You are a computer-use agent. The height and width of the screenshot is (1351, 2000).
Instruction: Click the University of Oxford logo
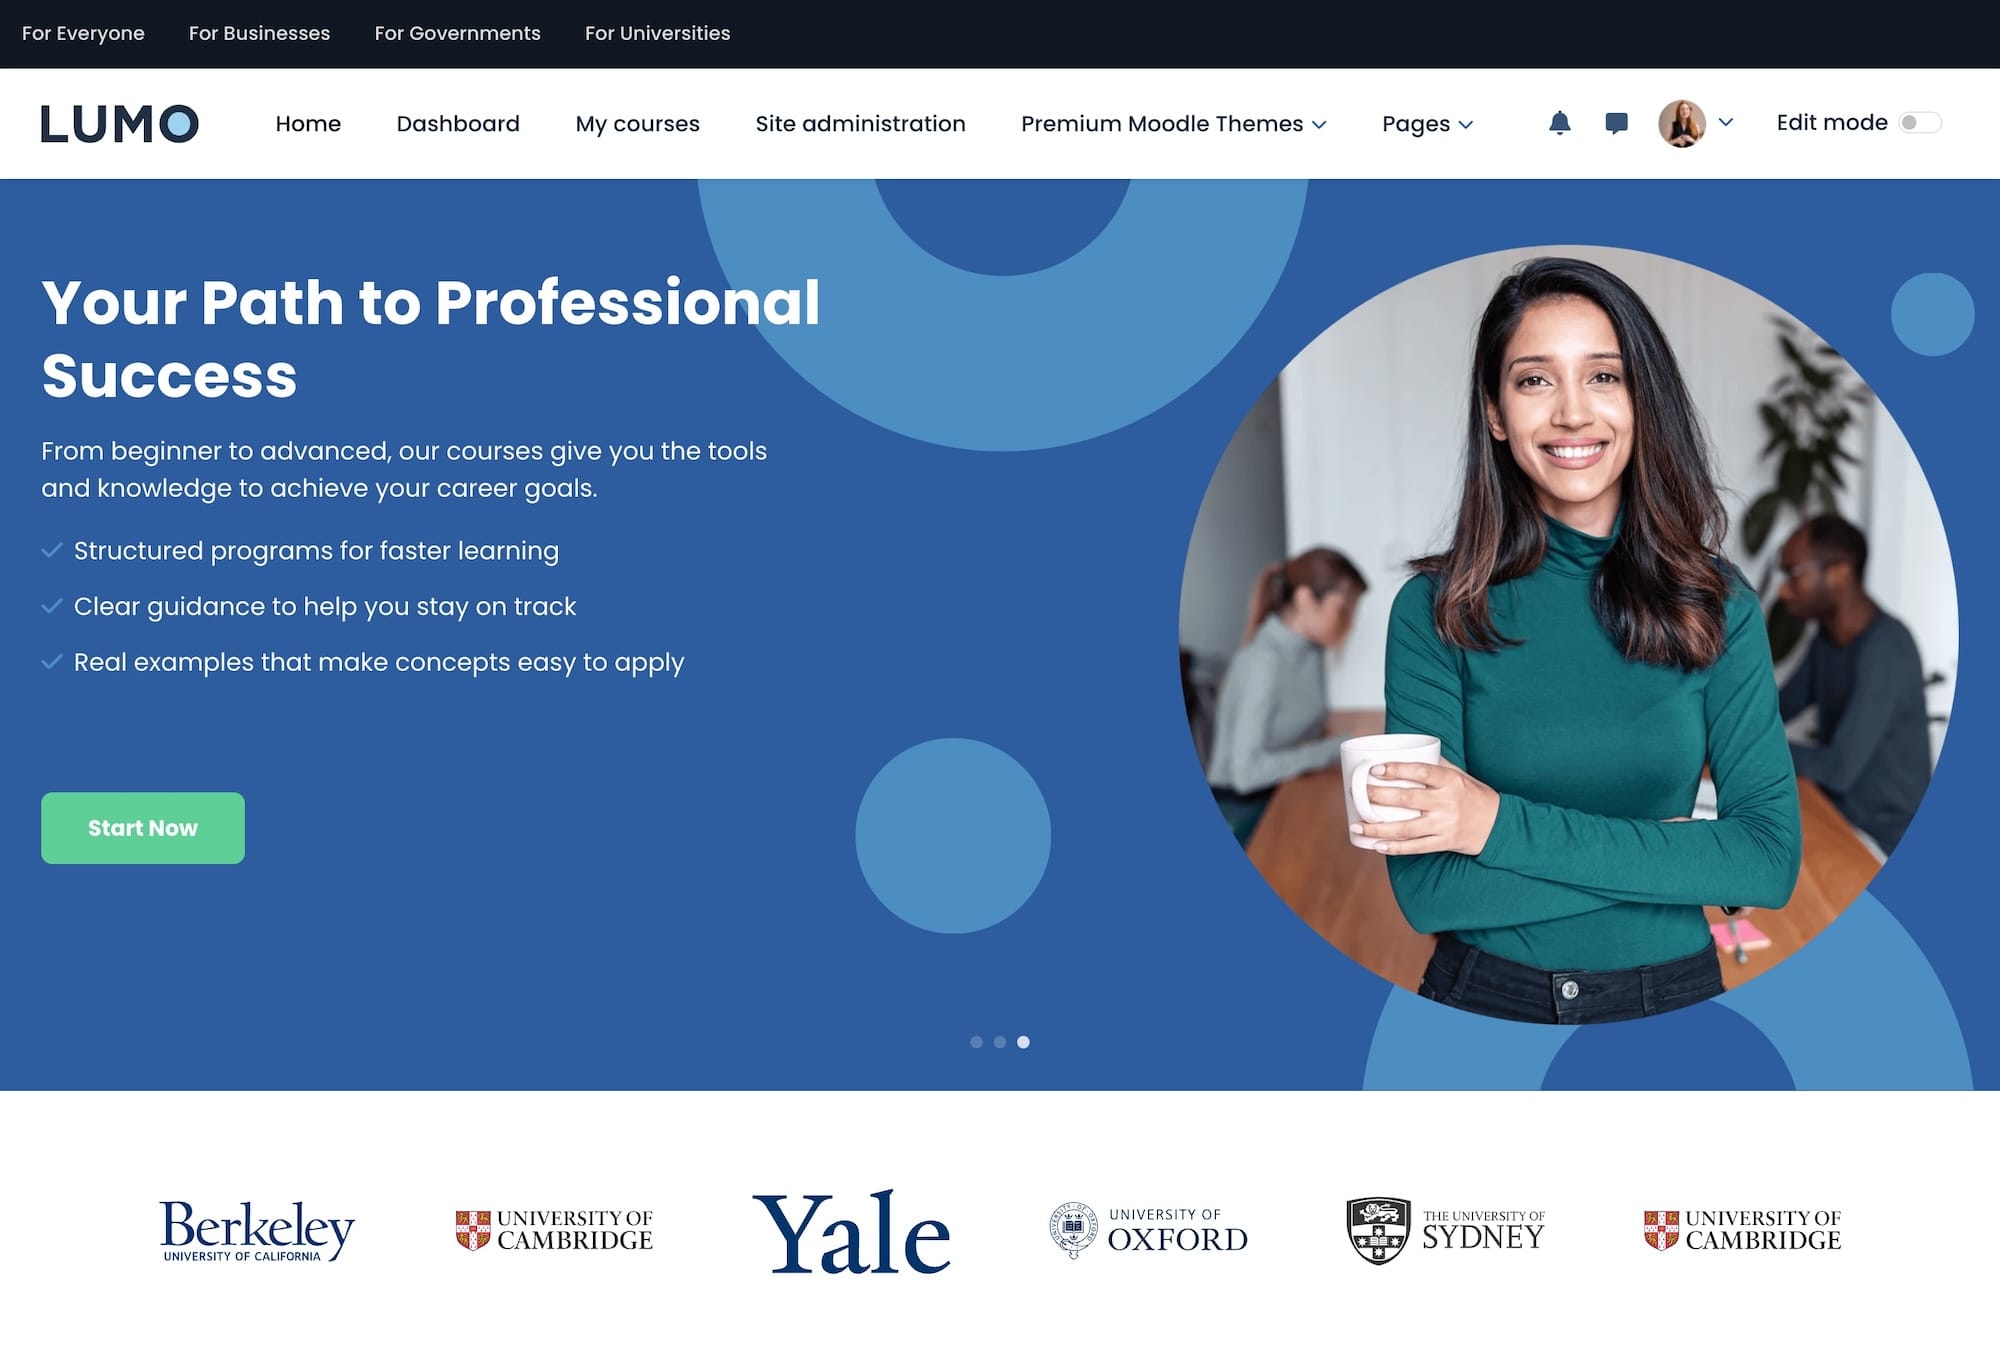pyautogui.click(x=1148, y=1230)
